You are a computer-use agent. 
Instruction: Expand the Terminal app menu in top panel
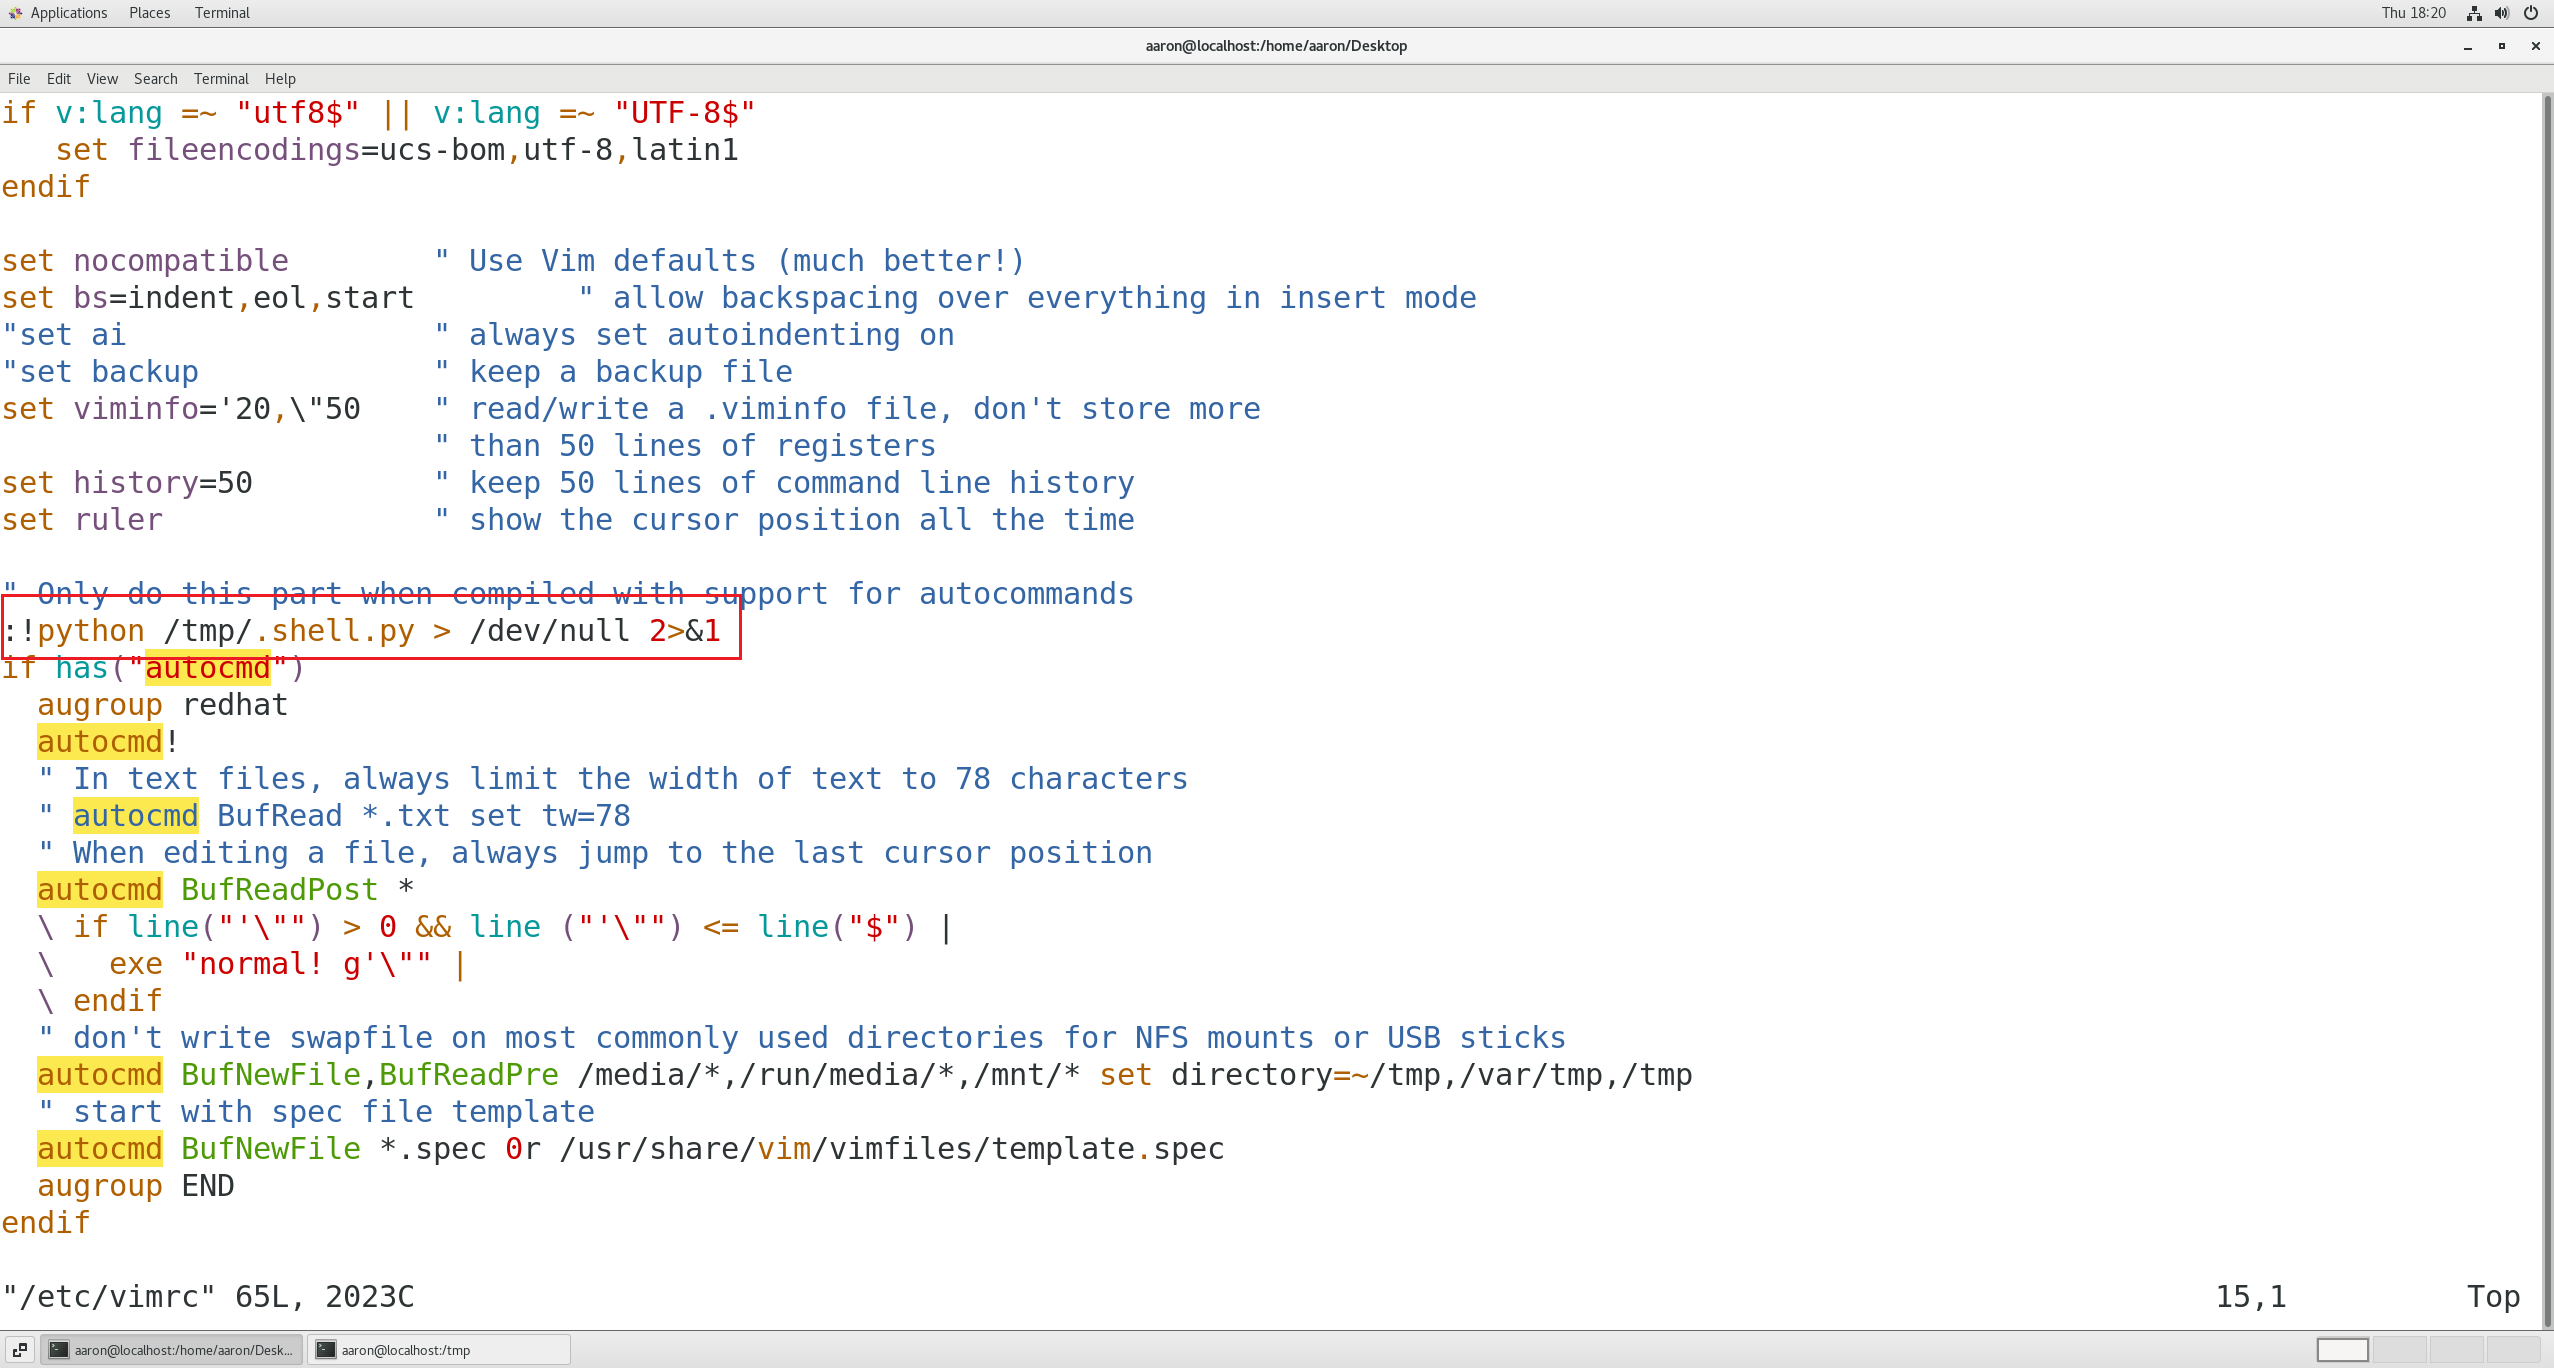click(x=222, y=13)
